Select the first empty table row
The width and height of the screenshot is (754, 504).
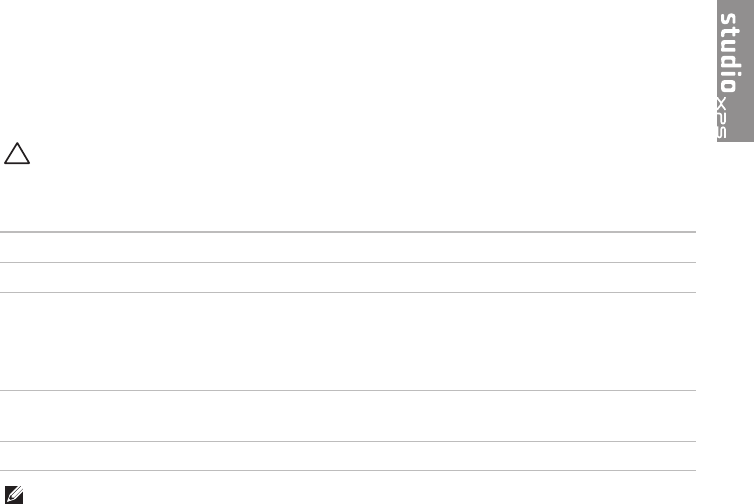[x=348, y=248]
